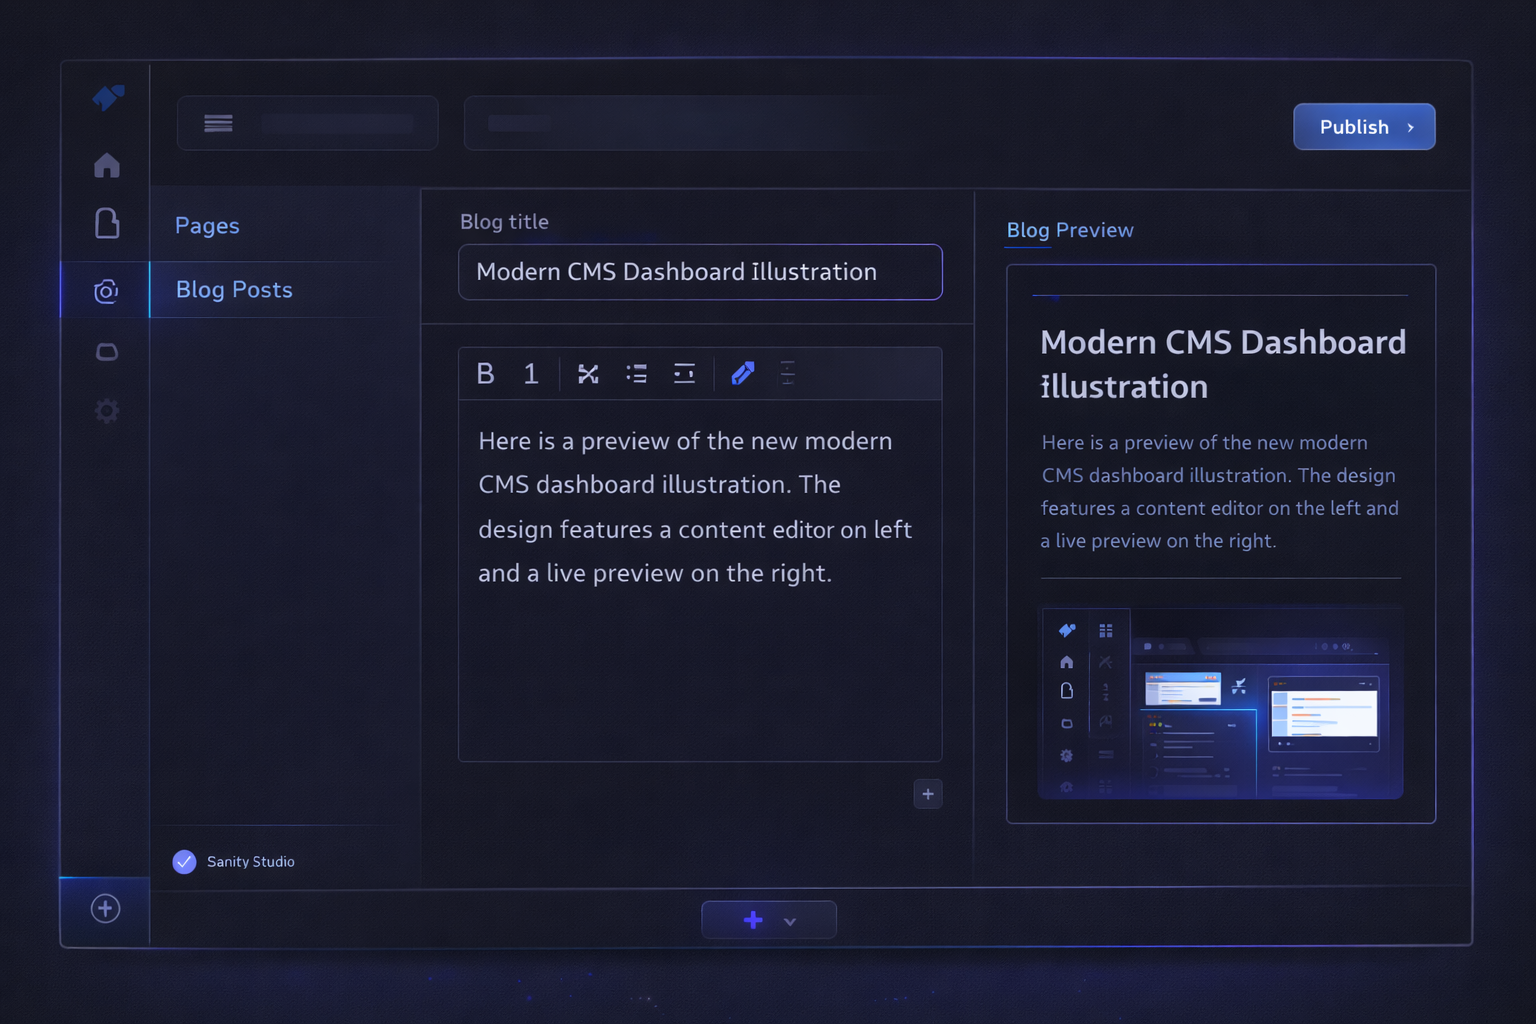This screenshot has width=1536, height=1024.
Task: Switch to the Blog Preview tab
Action: pyautogui.click(x=1069, y=230)
